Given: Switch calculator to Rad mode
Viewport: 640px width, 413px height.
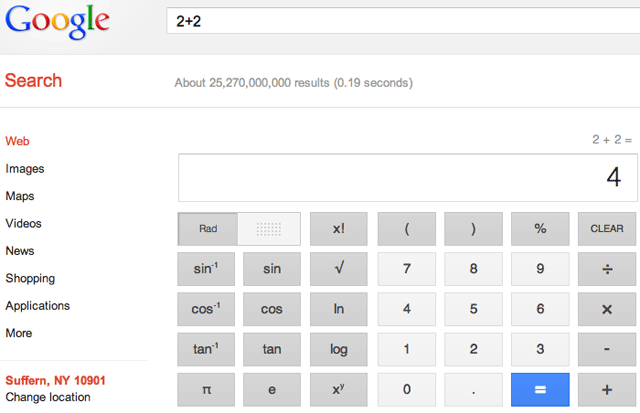Looking at the screenshot, I should [208, 229].
